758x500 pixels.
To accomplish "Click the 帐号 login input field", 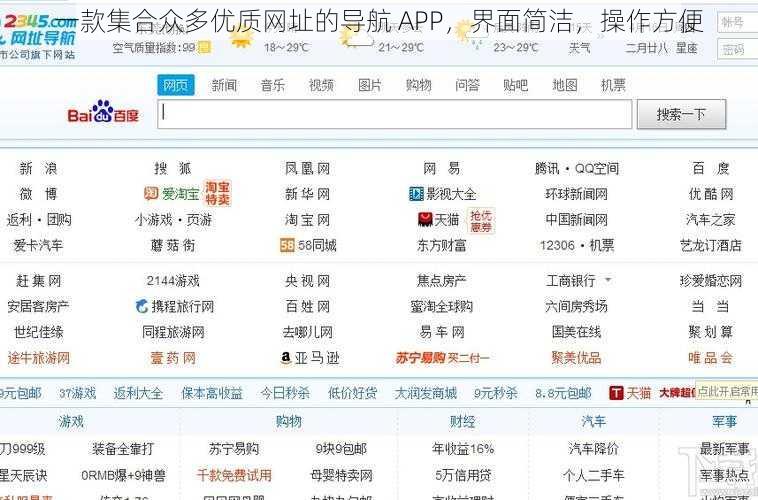I will click(x=737, y=22).
